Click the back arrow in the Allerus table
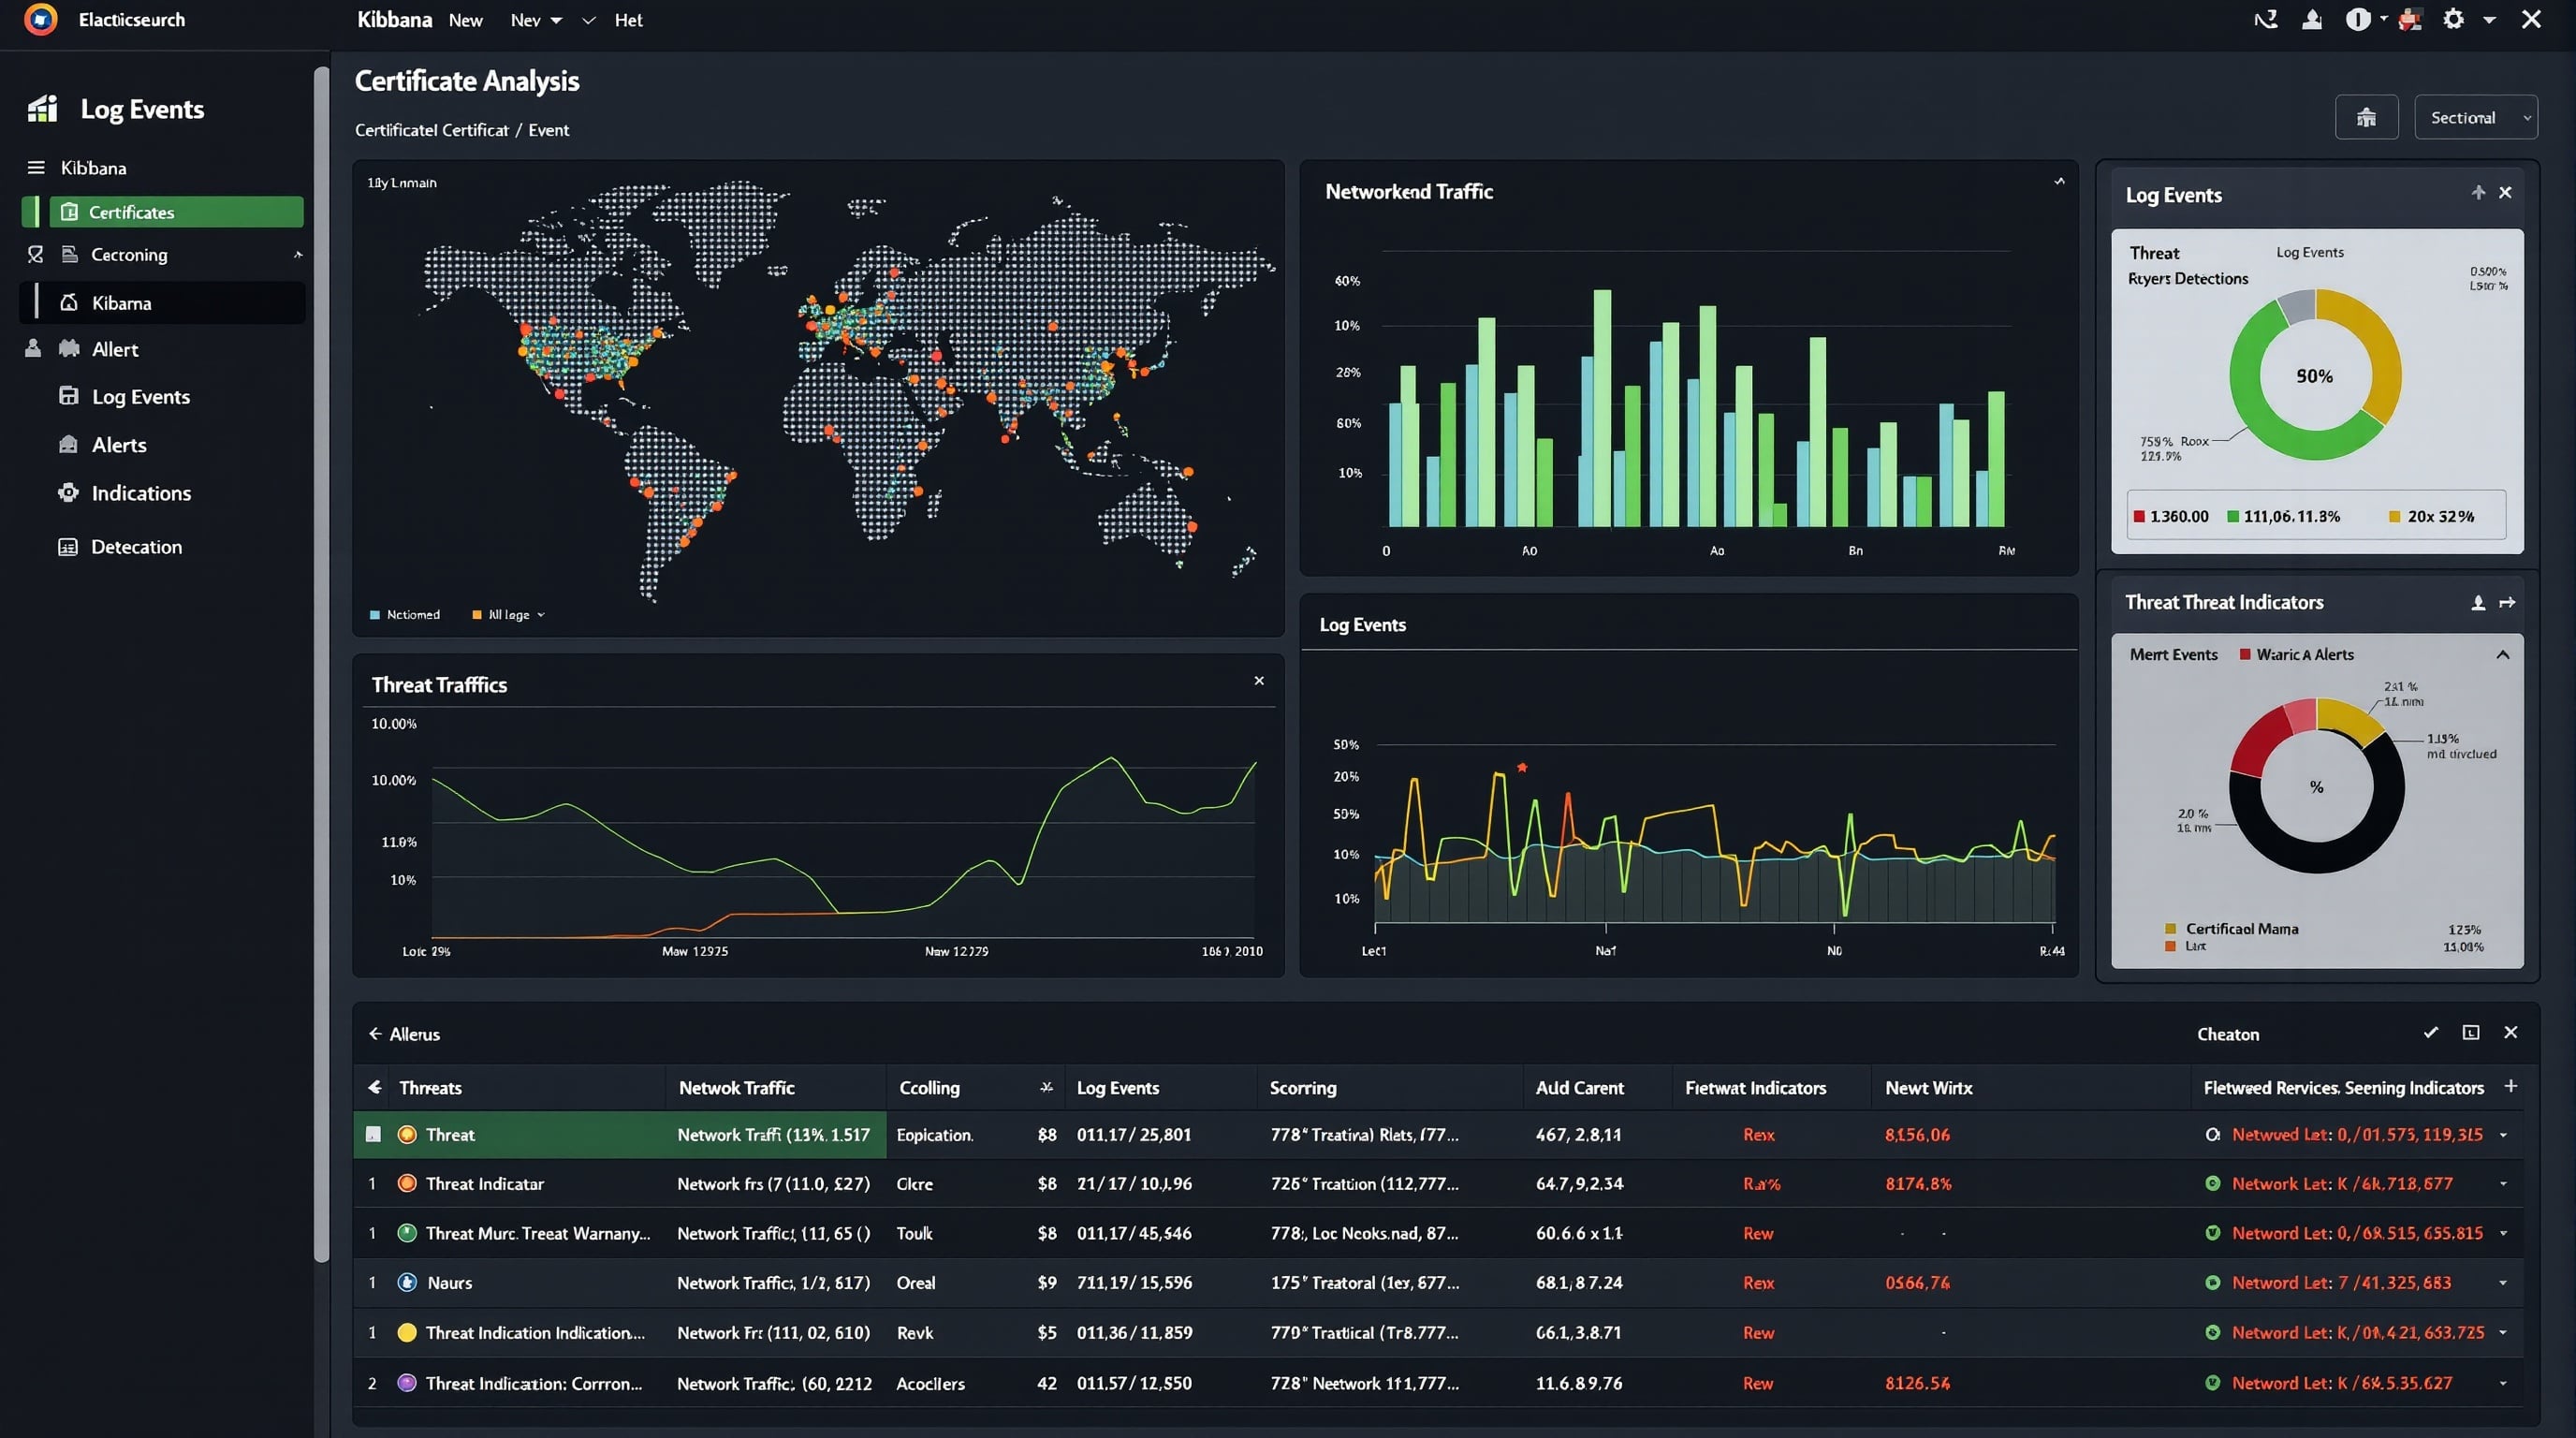This screenshot has height=1438, width=2576. click(x=375, y=1033)
